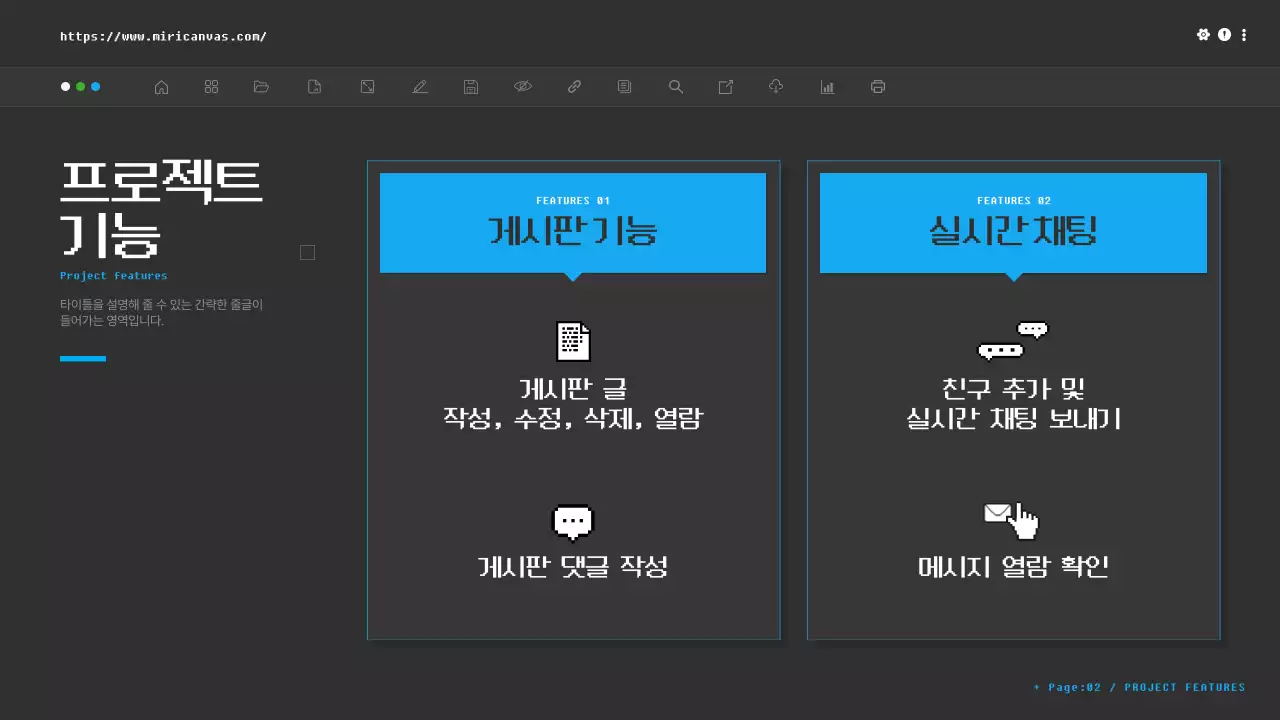
Task: Toggle visibility with the eye icon
Action: (523, 87)
